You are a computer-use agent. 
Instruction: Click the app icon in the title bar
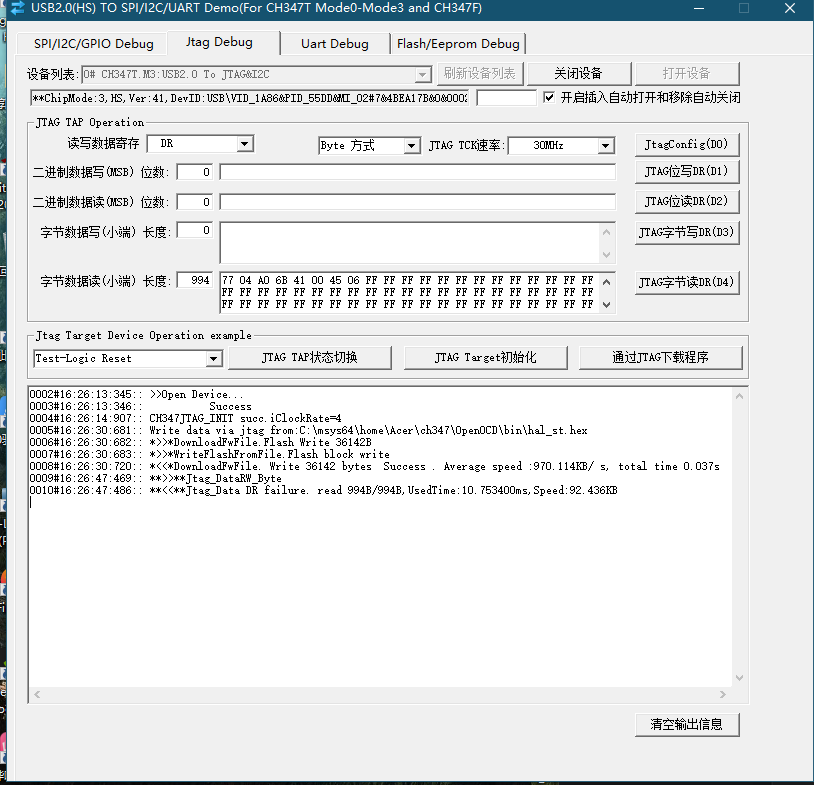[x=17, y=8]
